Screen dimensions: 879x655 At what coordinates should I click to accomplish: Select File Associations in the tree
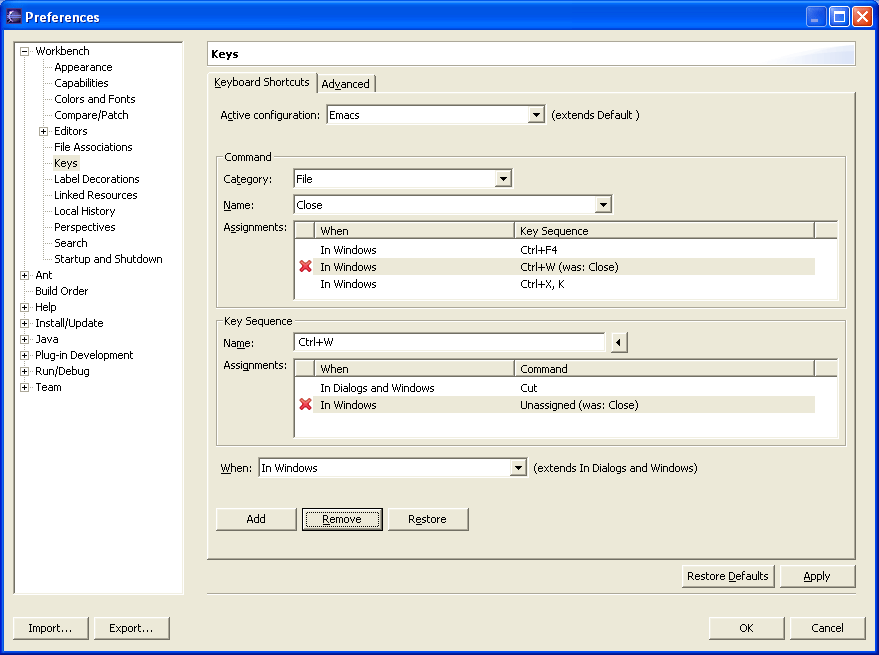pos(93,147)
